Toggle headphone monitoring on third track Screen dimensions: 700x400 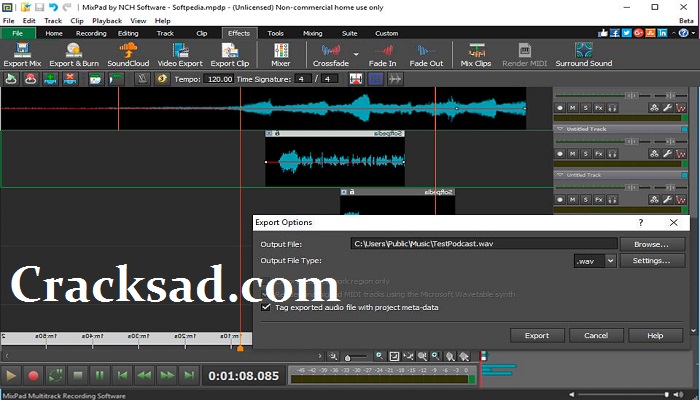pyautogui.click(x=612, y=200)
